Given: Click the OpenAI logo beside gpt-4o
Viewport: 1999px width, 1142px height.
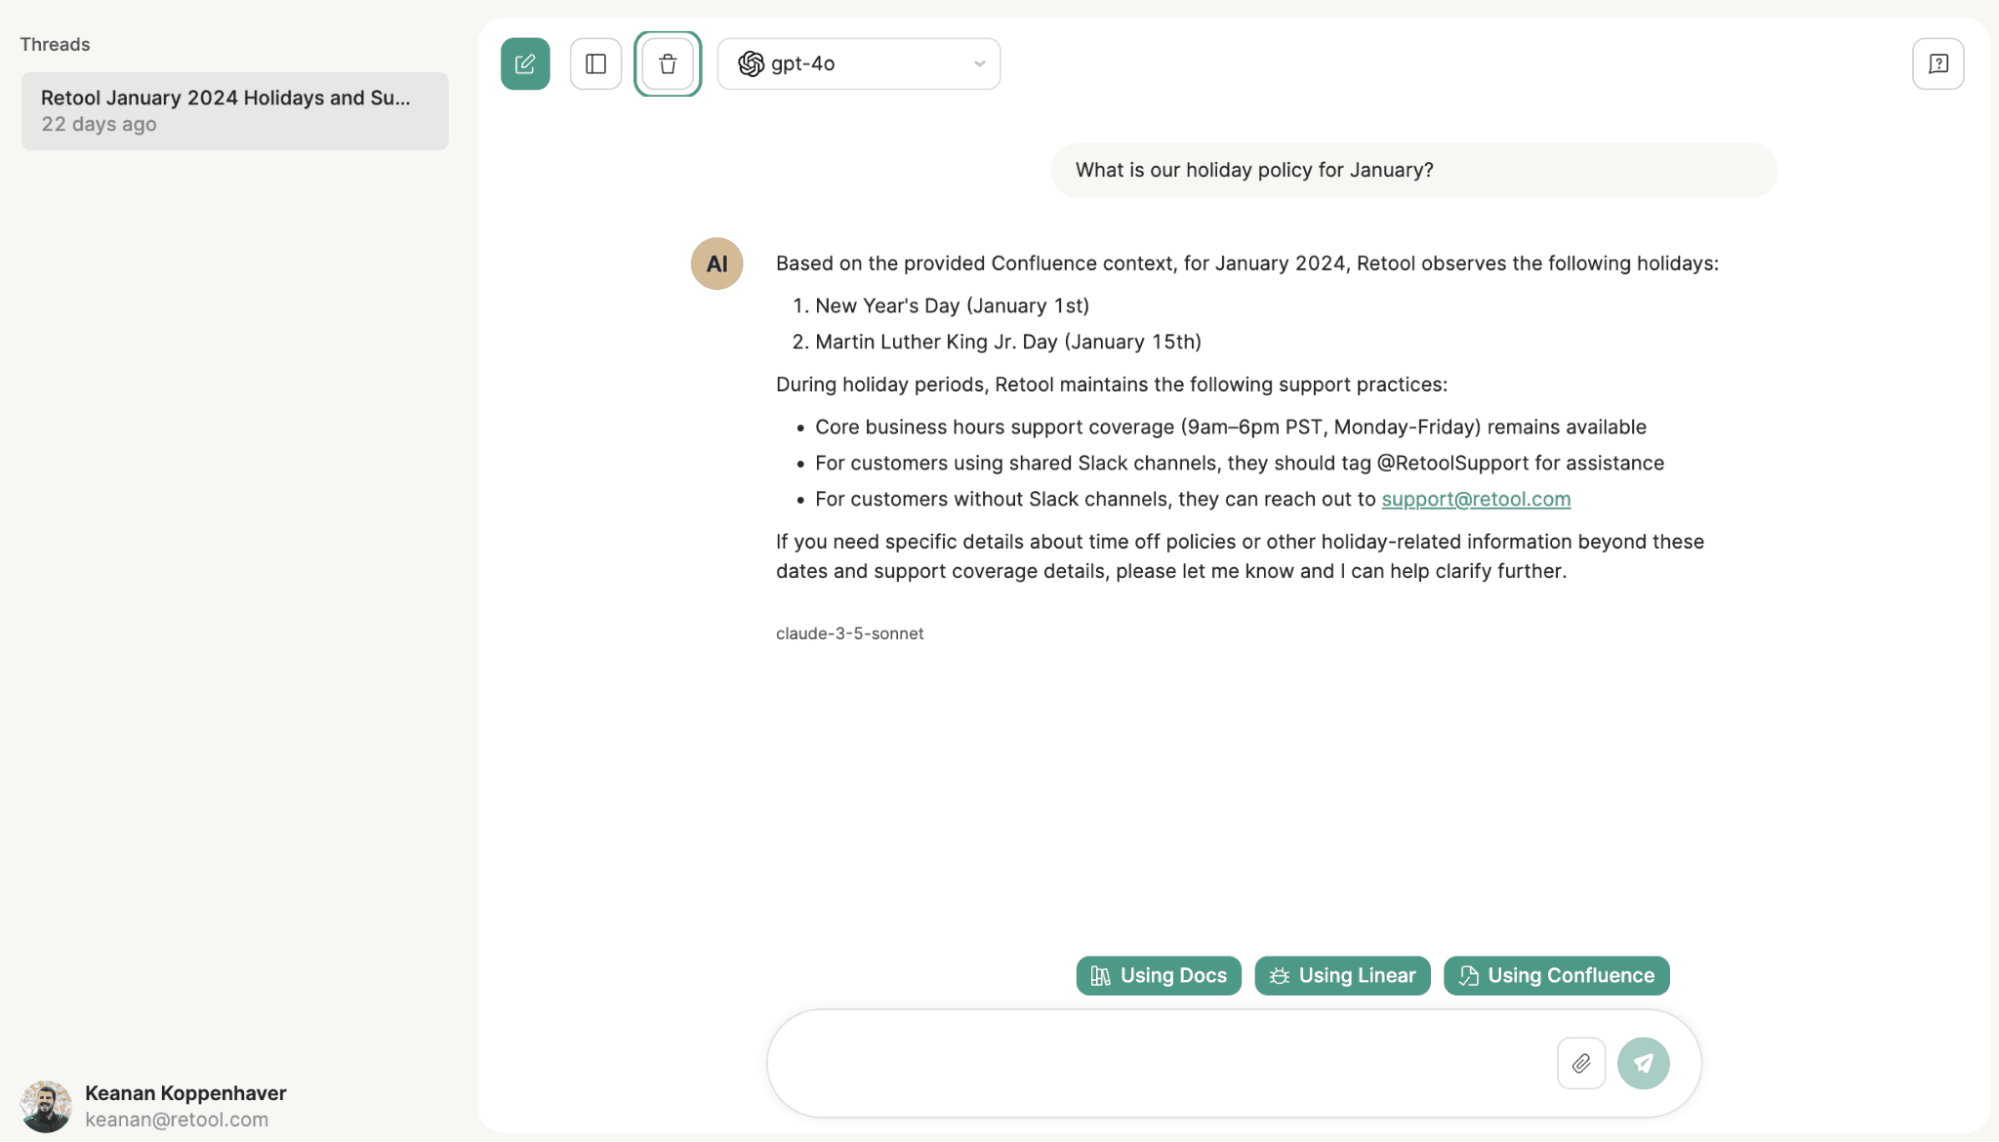Looking at the screenshot, I should coord(751,64).
